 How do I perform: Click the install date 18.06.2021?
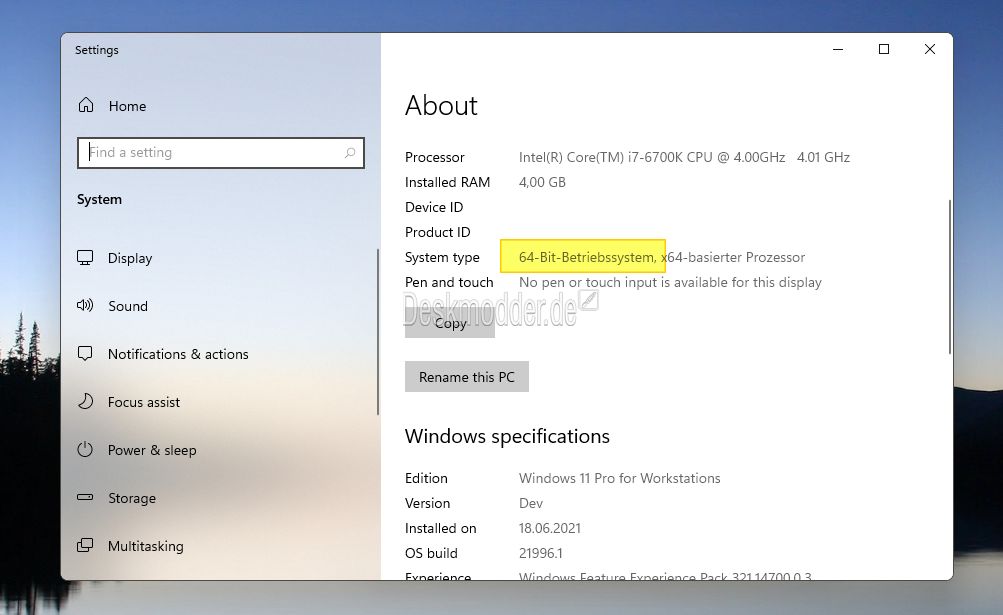tap(550, 528)
